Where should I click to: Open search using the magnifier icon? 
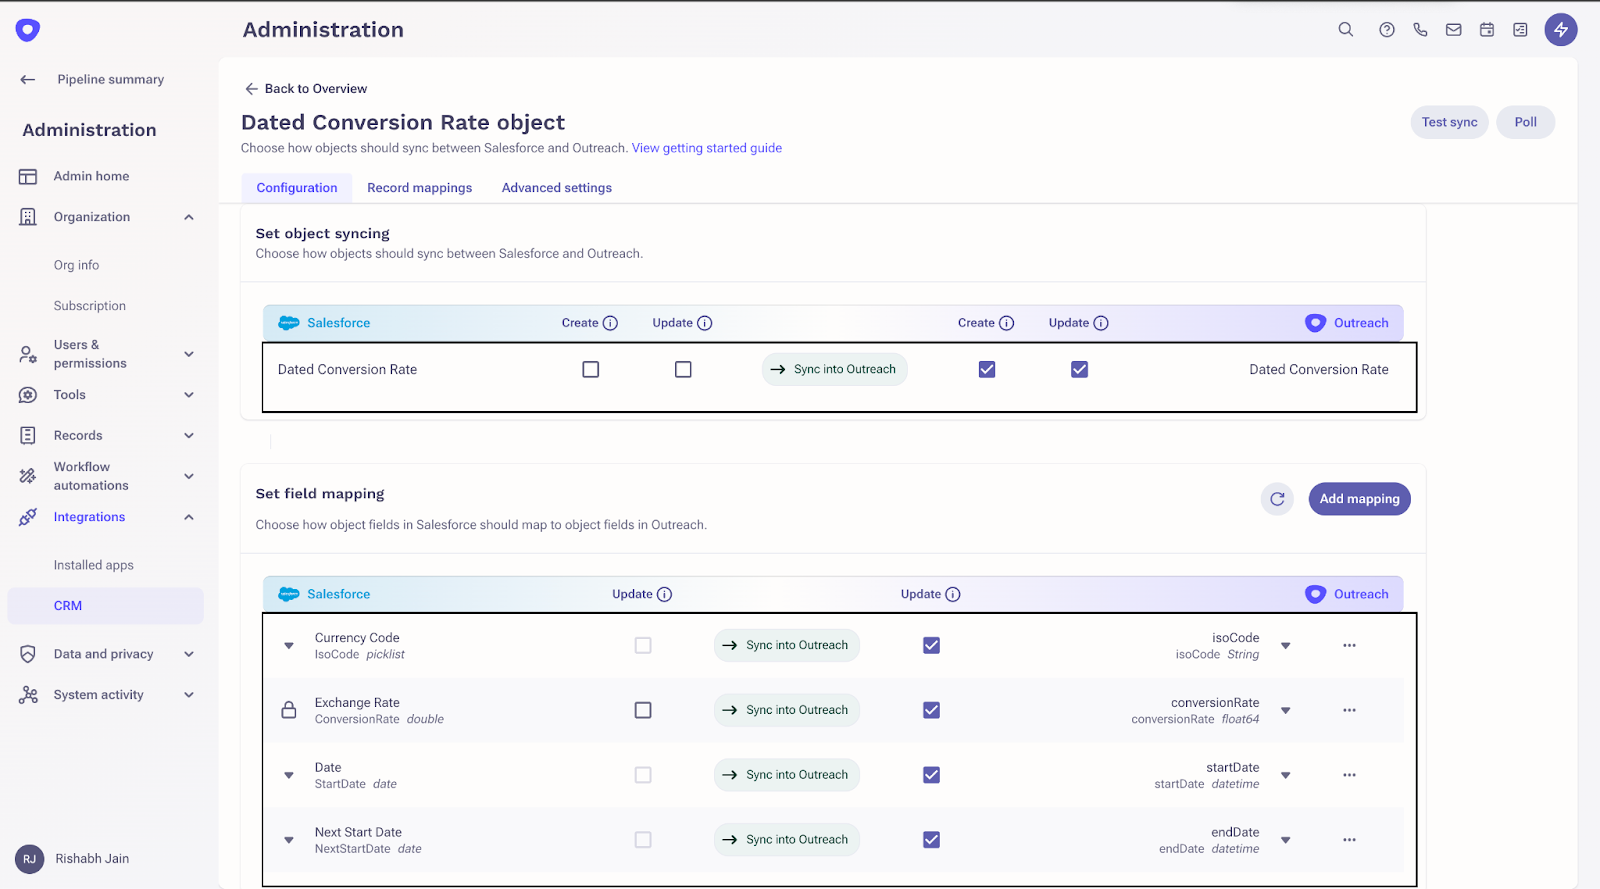1346,30
